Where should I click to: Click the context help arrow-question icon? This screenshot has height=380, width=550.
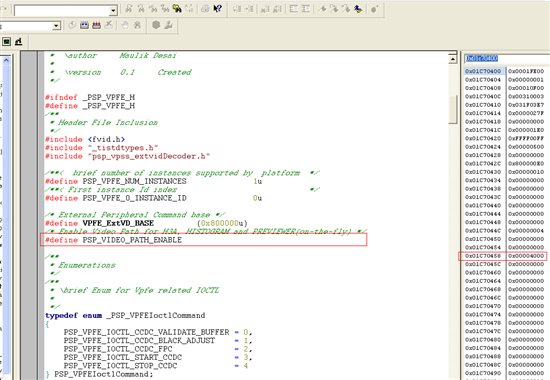click(x=217, y=9)
